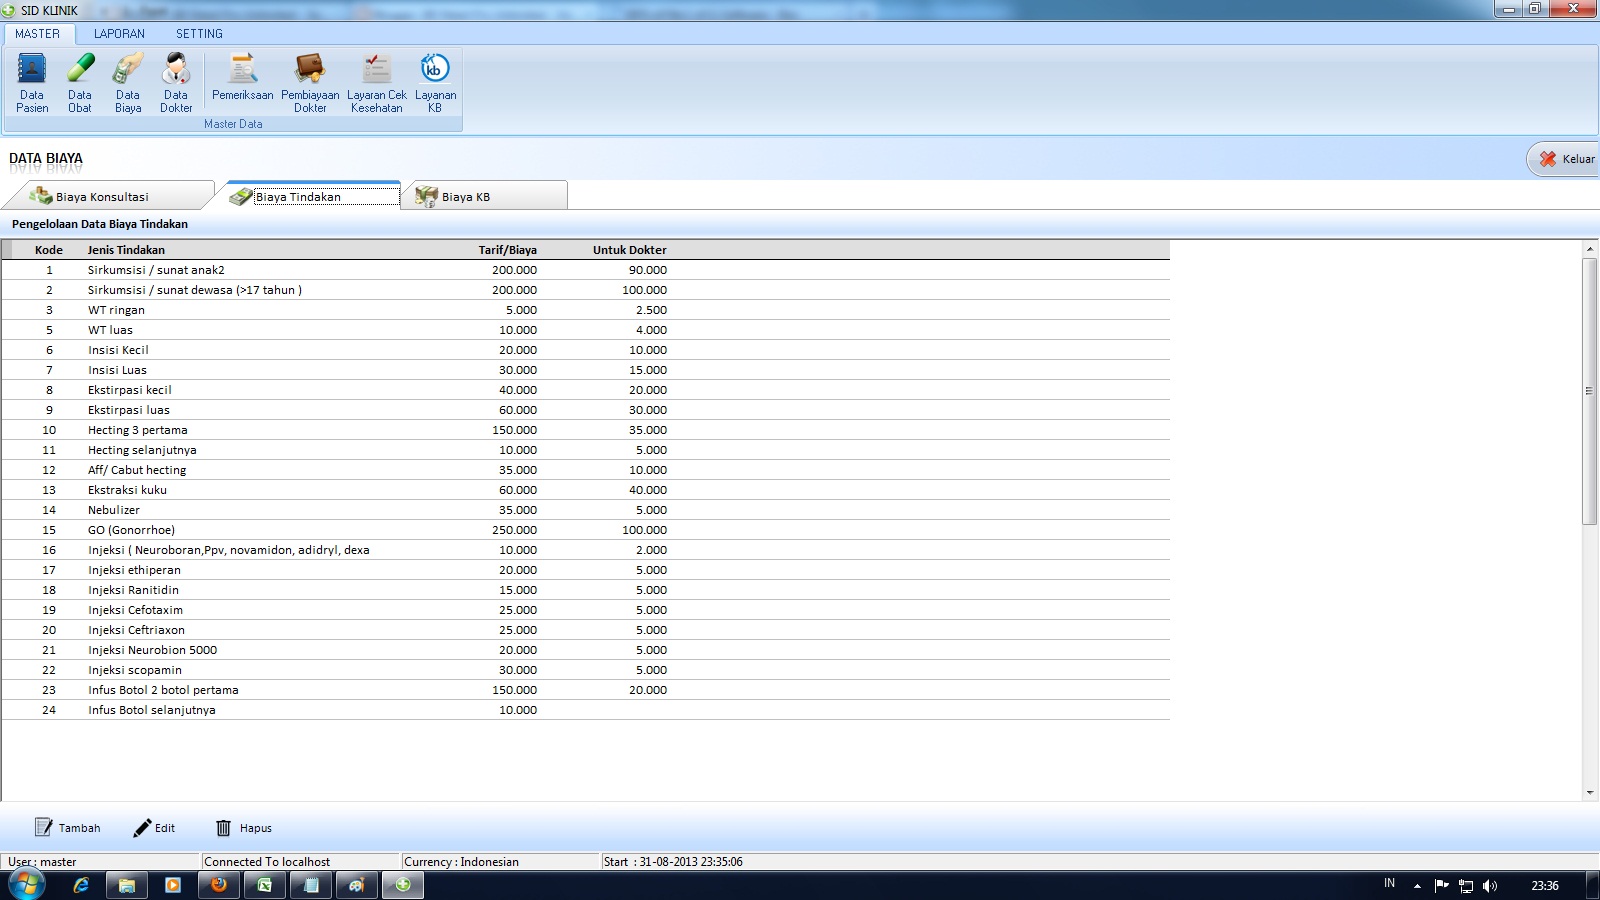Image resolution: width=1600 pixels, height=900 pixels.
Task: Click doctor fee 40.000 for Ekstraksi kuku
Action: (x=648, y=490)
